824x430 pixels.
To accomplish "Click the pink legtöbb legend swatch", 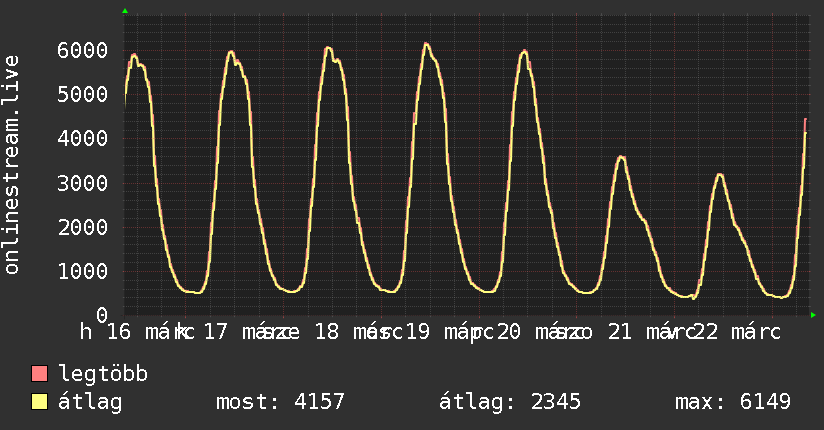I will coord(39,373).
